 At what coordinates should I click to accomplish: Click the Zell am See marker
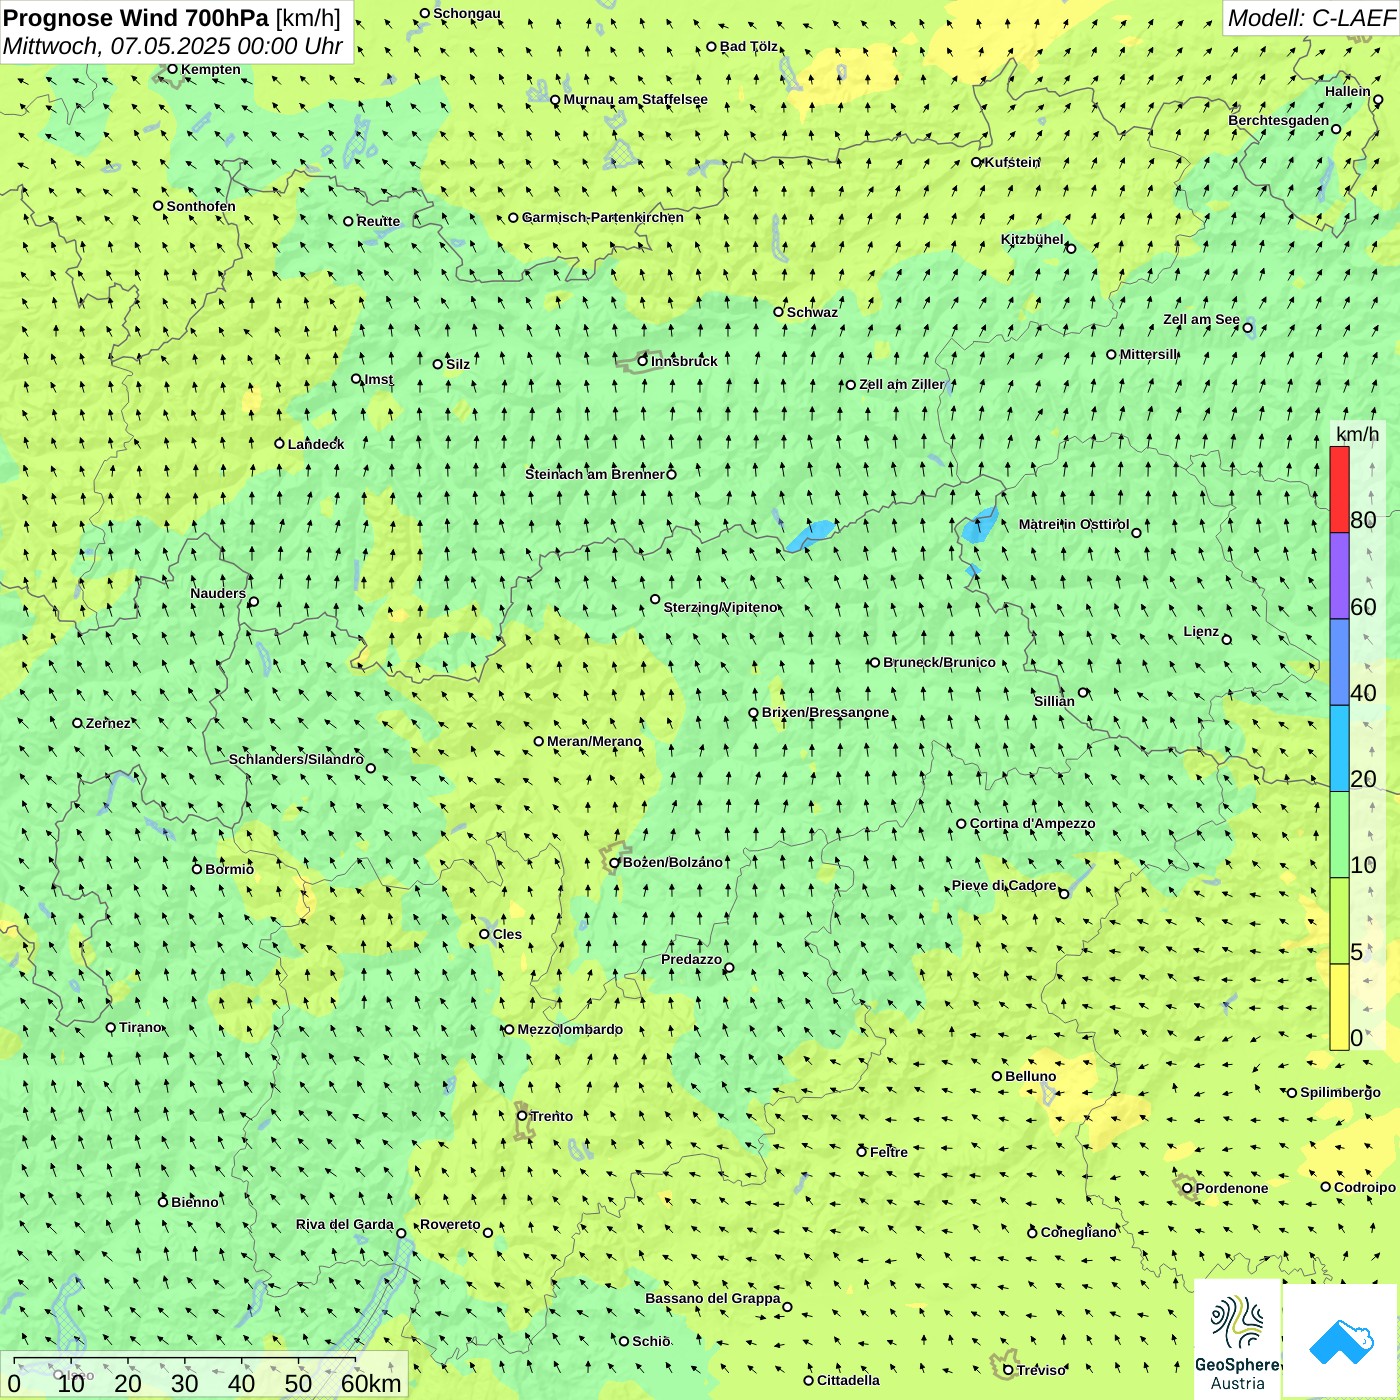pos(1247,327)
